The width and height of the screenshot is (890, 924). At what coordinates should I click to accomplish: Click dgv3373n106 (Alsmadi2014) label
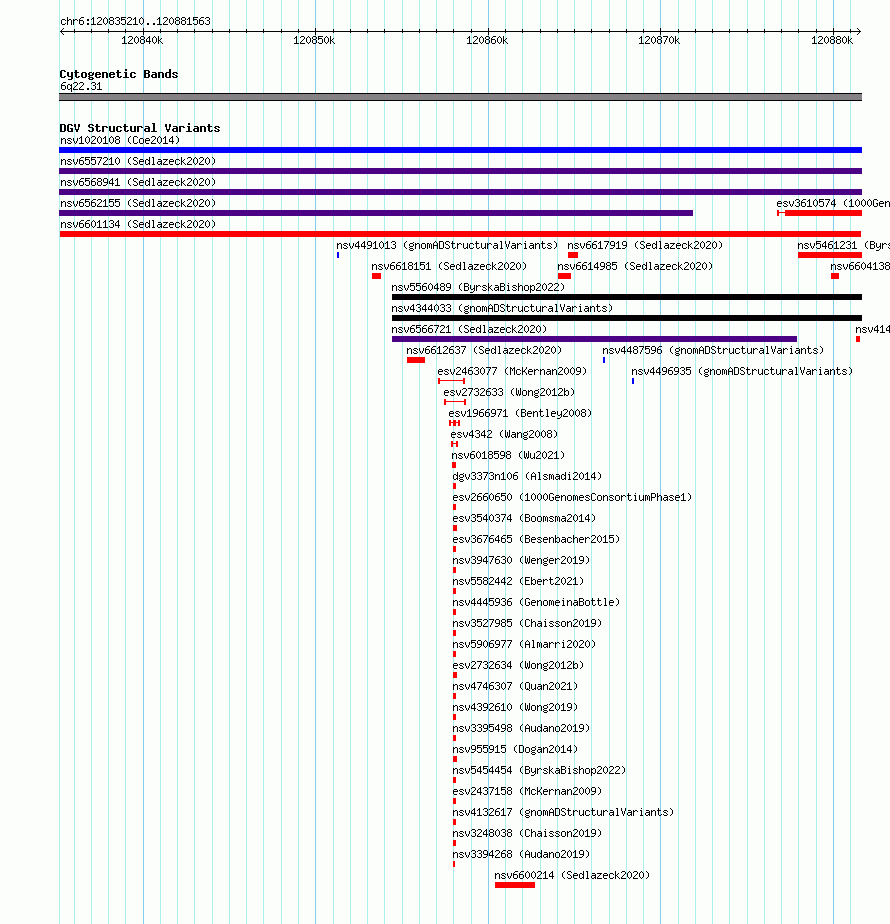pyautogui.click(x=527, y=476)
